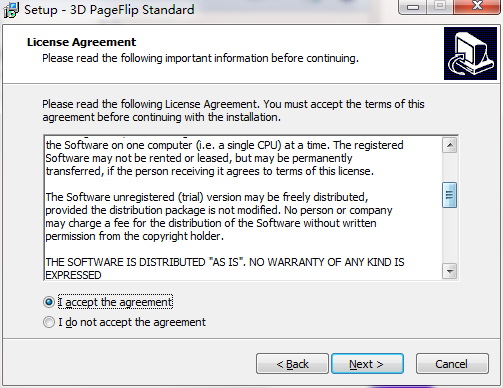503x388 pixels.
Task: Click the disabled maximize window button
Action: pyautogui.click(x=440, y=7)
